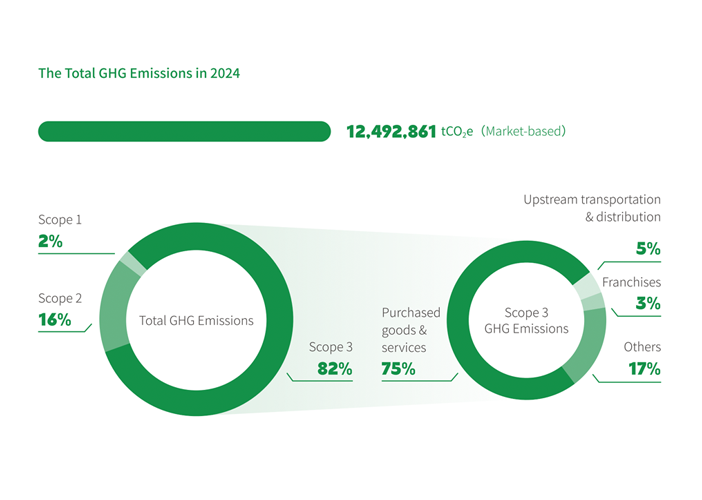Click the 17% Others value
The image size is (702, 500).
[645, 369]
